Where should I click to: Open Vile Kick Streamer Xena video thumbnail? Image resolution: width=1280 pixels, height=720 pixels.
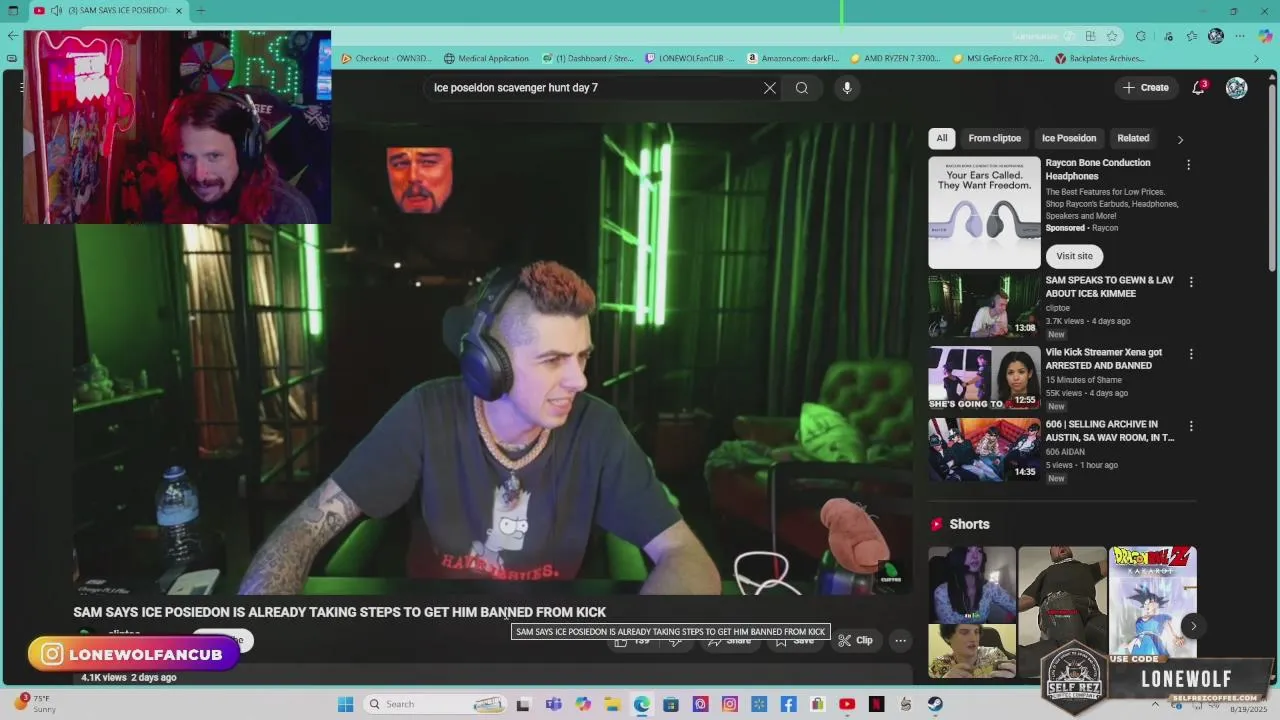pos(984,378)
